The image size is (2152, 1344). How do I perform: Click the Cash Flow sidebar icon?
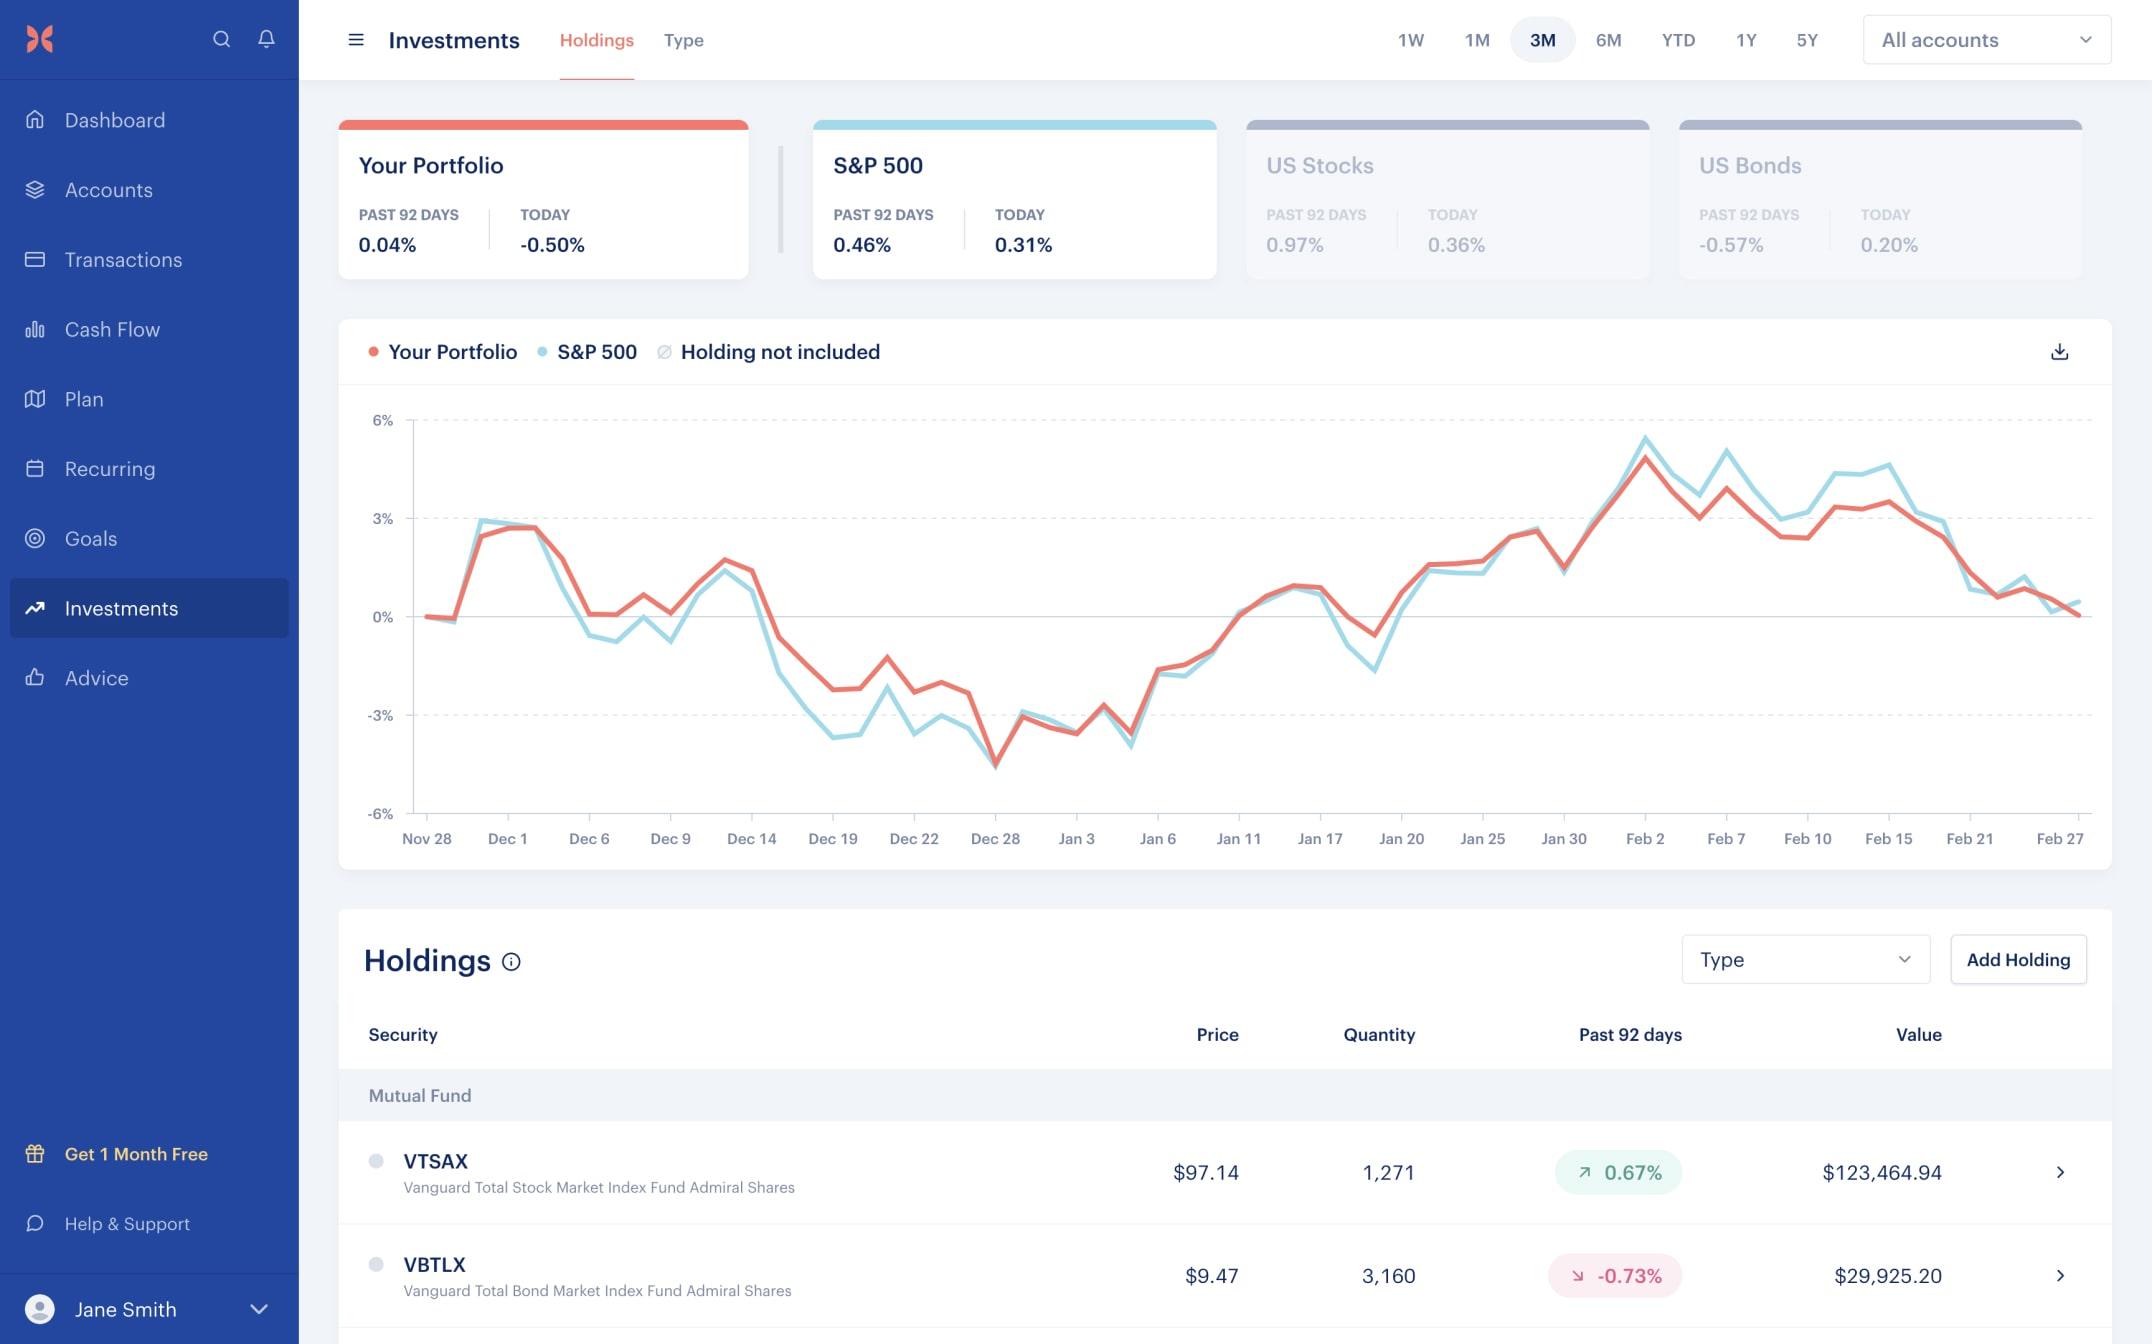(x=36, y=328)
